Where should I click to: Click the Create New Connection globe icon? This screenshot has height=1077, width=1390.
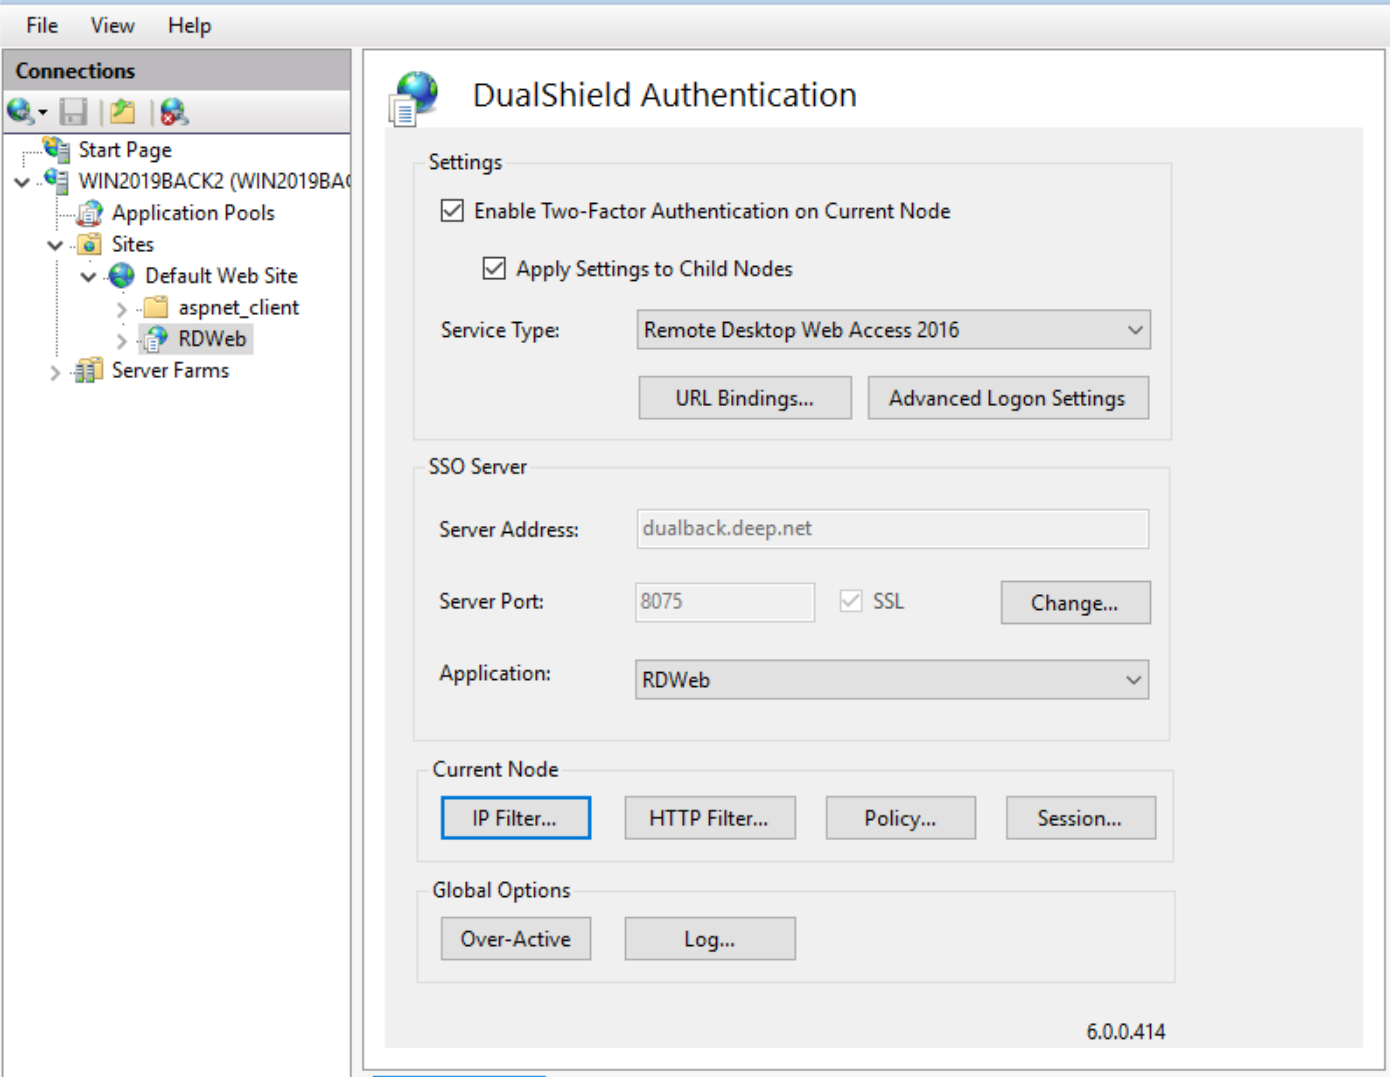[x=20, y=111]
